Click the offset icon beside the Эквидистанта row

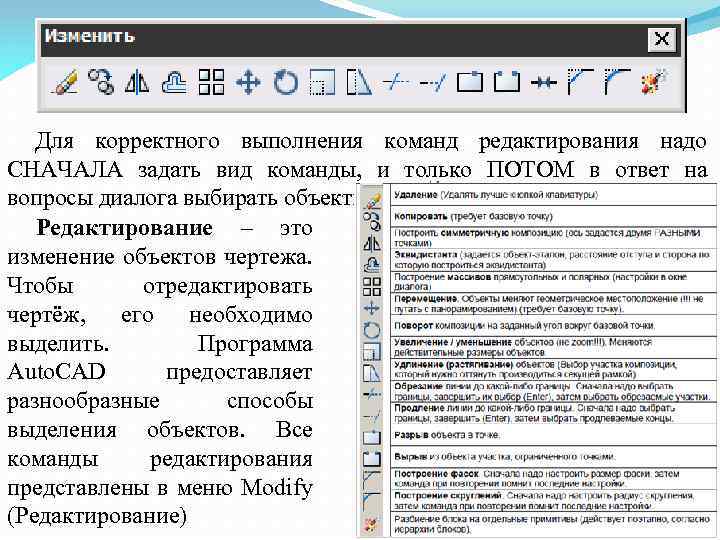[372, 265]
